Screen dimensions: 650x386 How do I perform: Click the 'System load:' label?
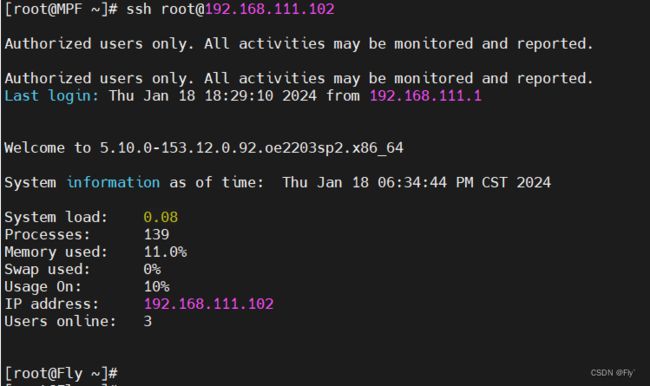pos(56,217)
